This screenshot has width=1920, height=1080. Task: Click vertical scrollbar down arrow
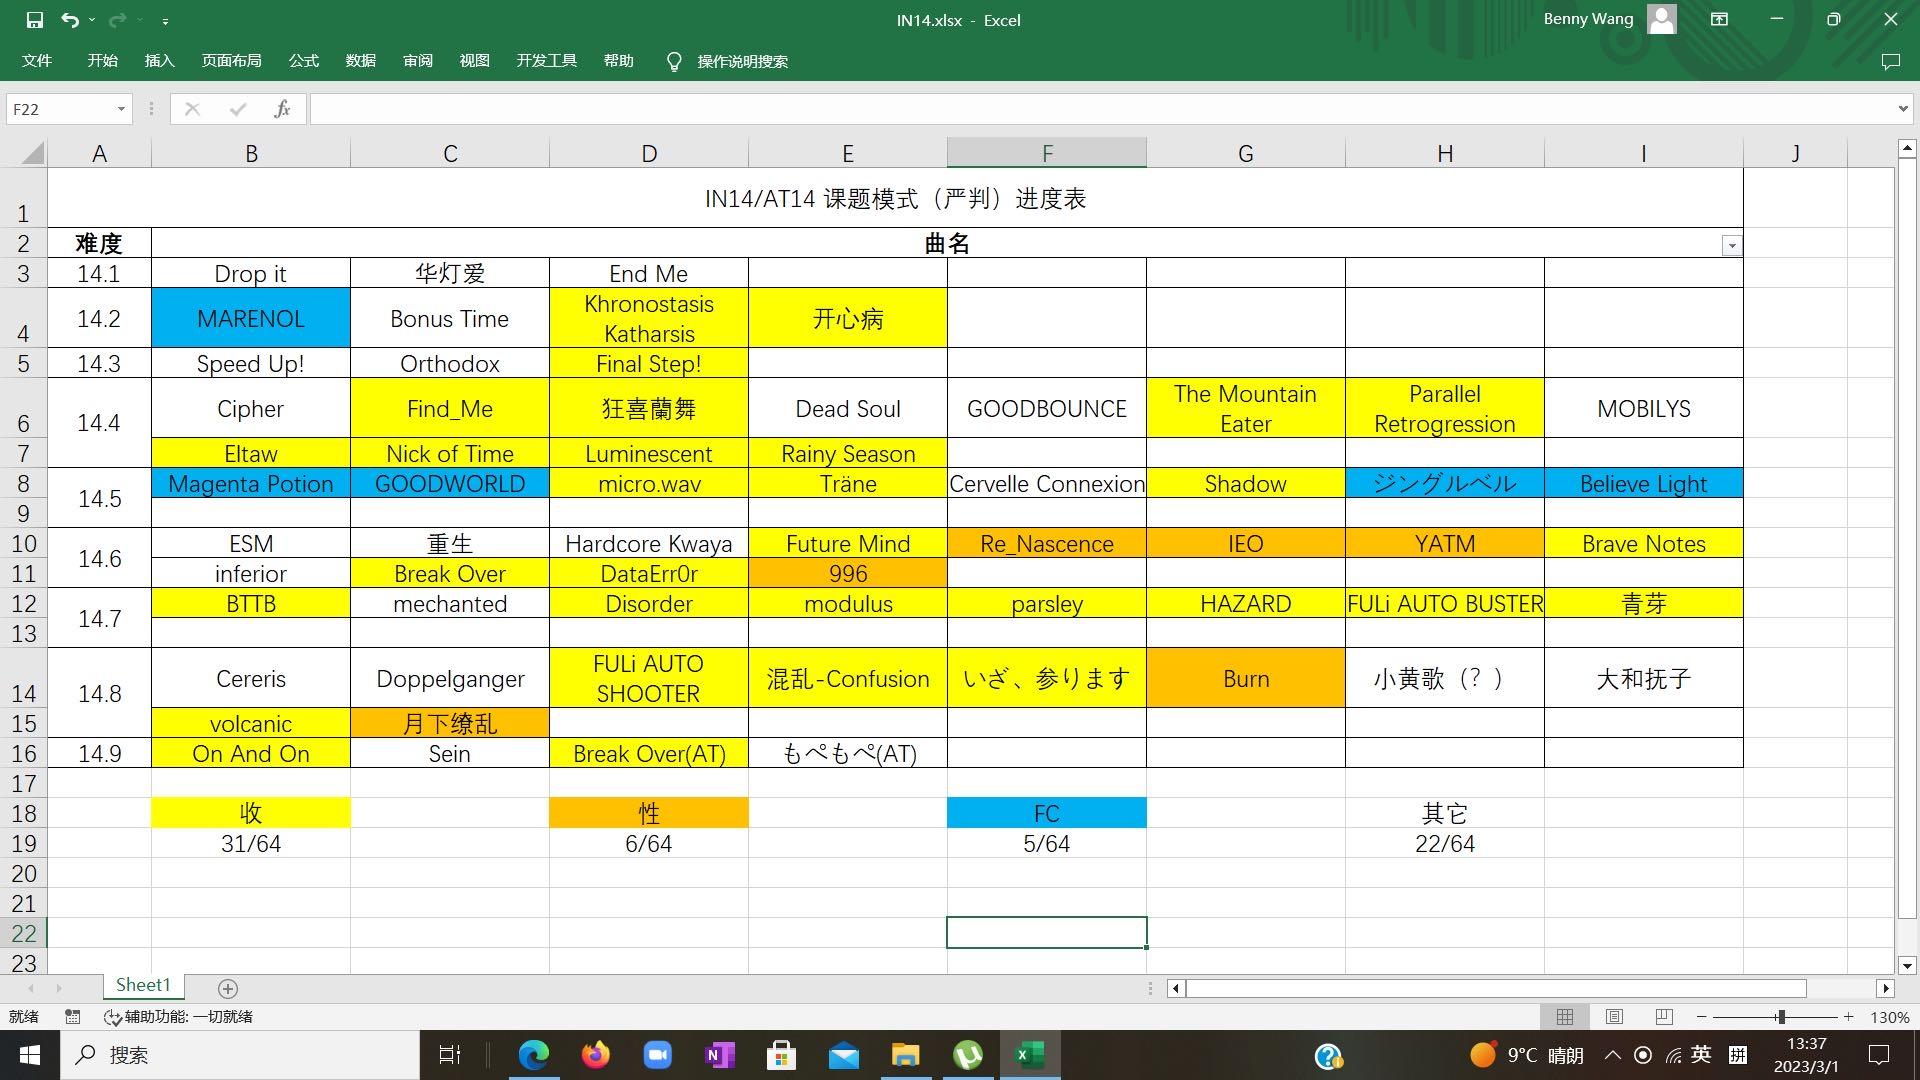pyautogui.click(x=1907, y=966)
